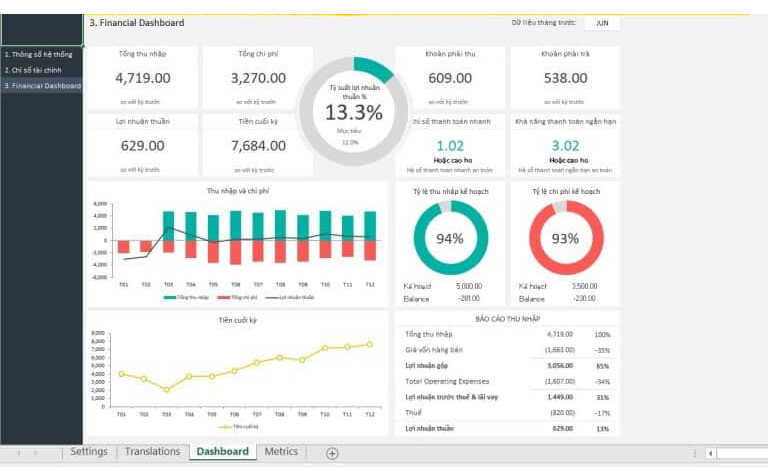
Task: Select the 'Giá vốn hàng bán' table row label
Action: (x=434, y=350)
